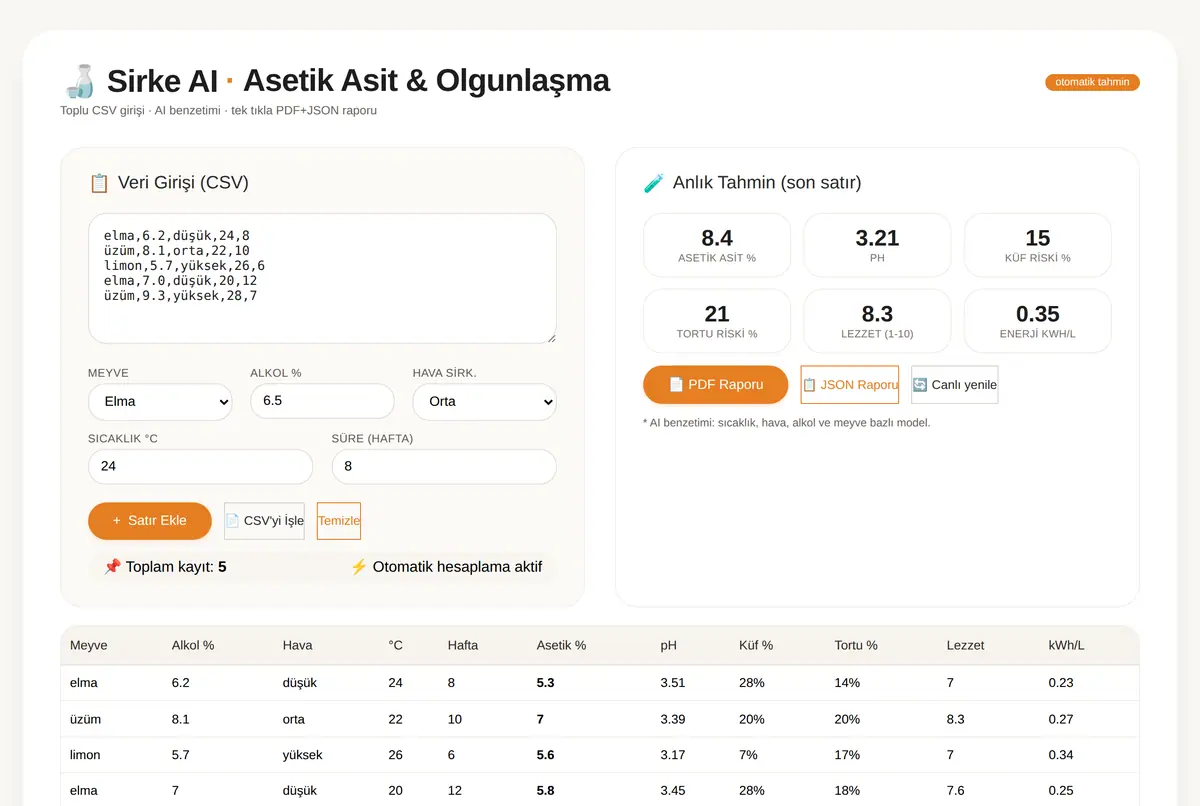Click the Tortu Riski % card showing 21
The image size is (1200, 806).
point(717,321)
